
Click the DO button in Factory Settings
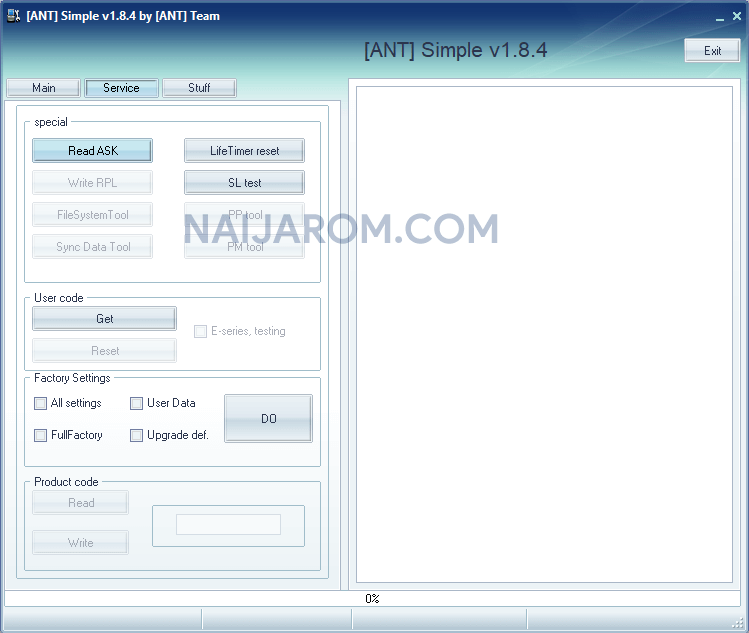(268, 418)
